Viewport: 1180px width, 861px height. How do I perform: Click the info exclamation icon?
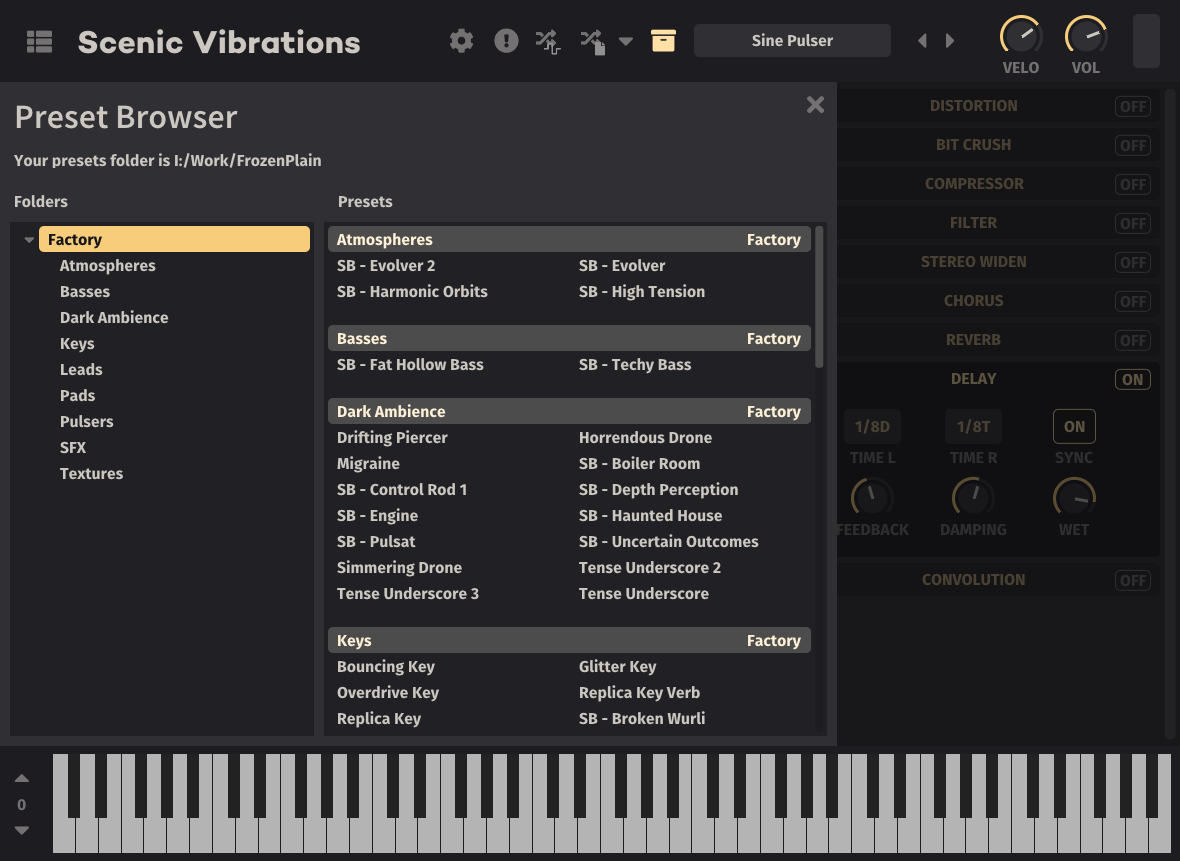click(x=506, y=40)
